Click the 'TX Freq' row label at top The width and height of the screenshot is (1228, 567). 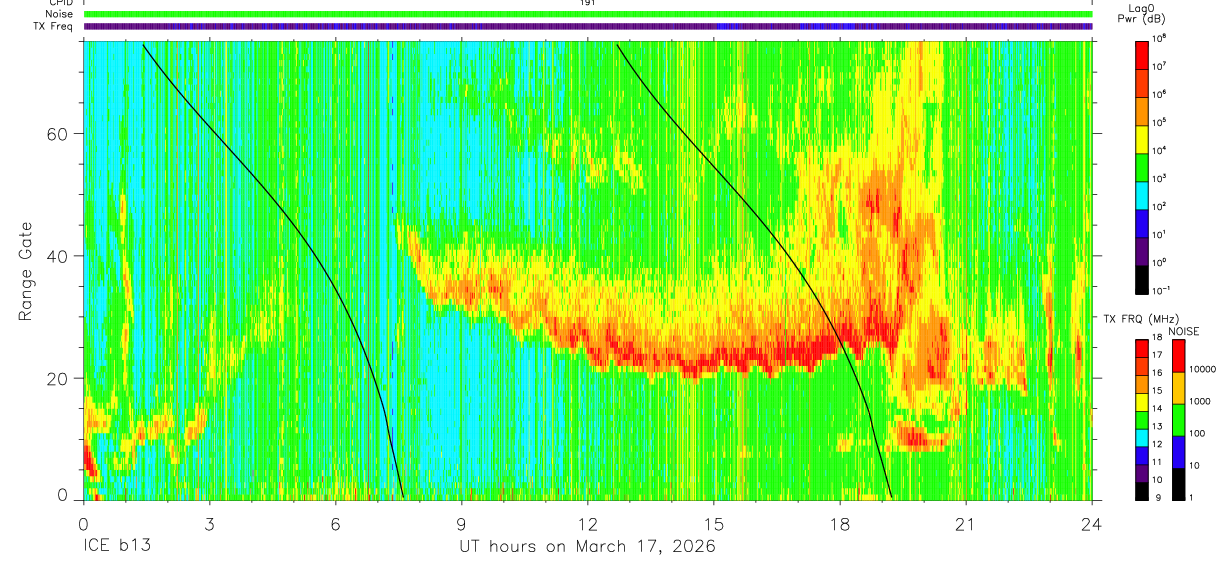point(55,26)
